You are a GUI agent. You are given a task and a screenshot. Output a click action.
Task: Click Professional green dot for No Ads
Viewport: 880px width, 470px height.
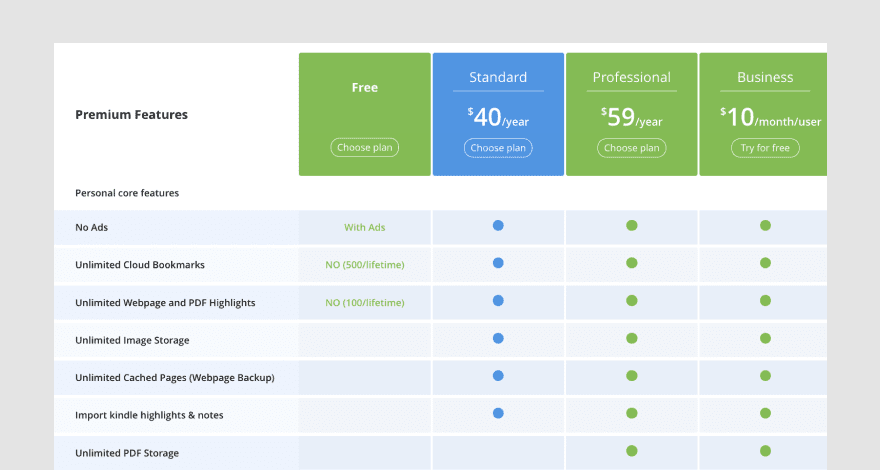tap(632, 226)
